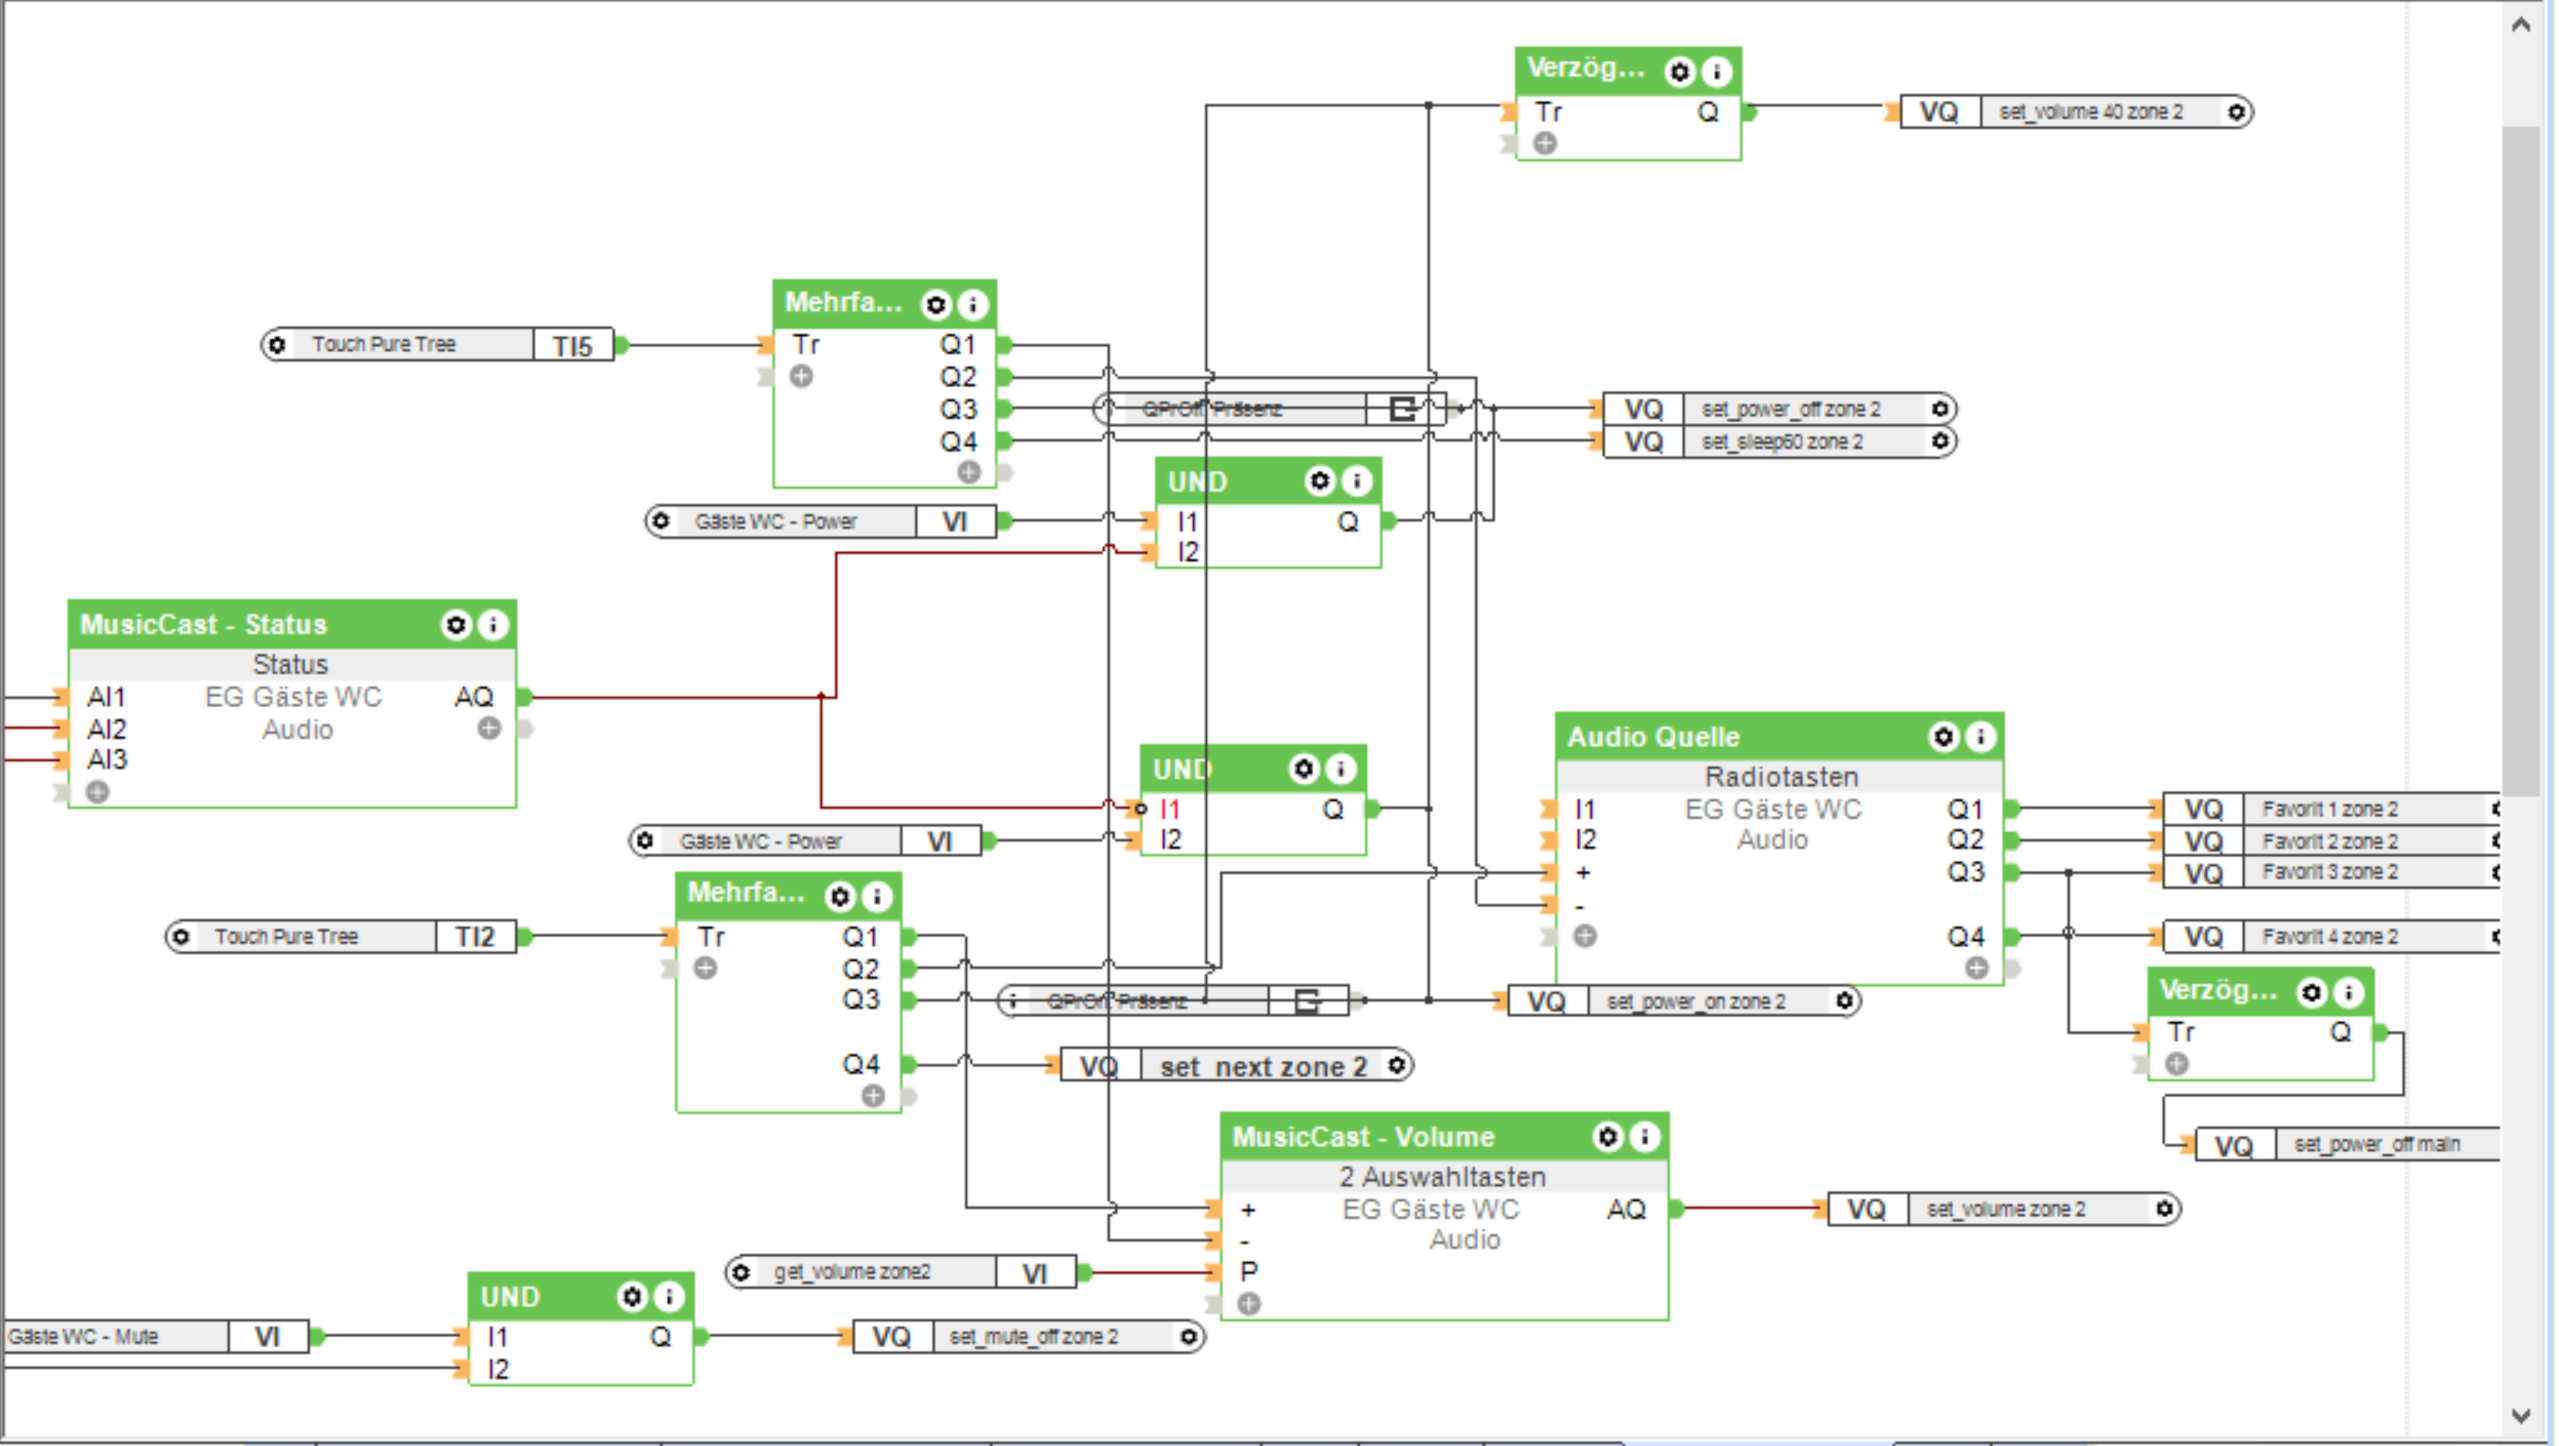Click info icon on Audio Quelle block
Viewport: 2559px width, 1446px height.
click(x=1980, y=737)
